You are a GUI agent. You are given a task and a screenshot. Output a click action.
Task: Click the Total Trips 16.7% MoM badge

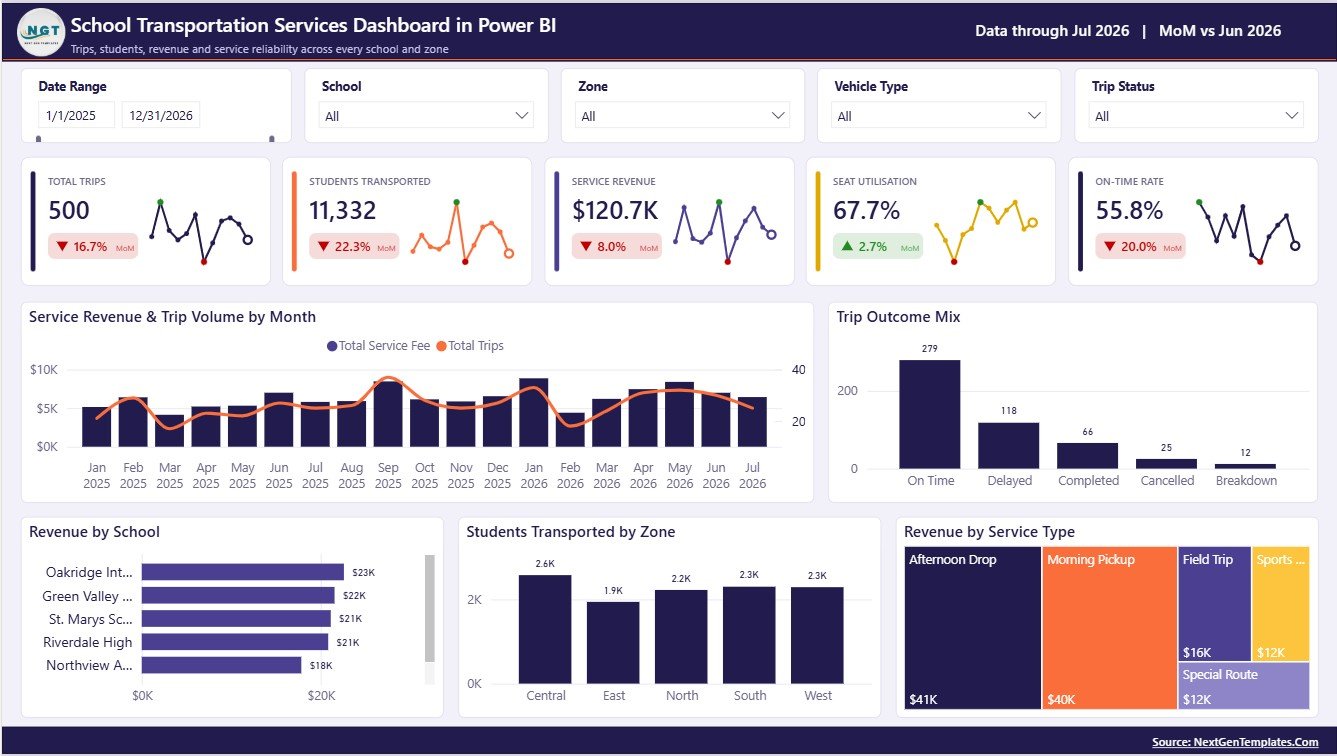(x=93, y=247)
